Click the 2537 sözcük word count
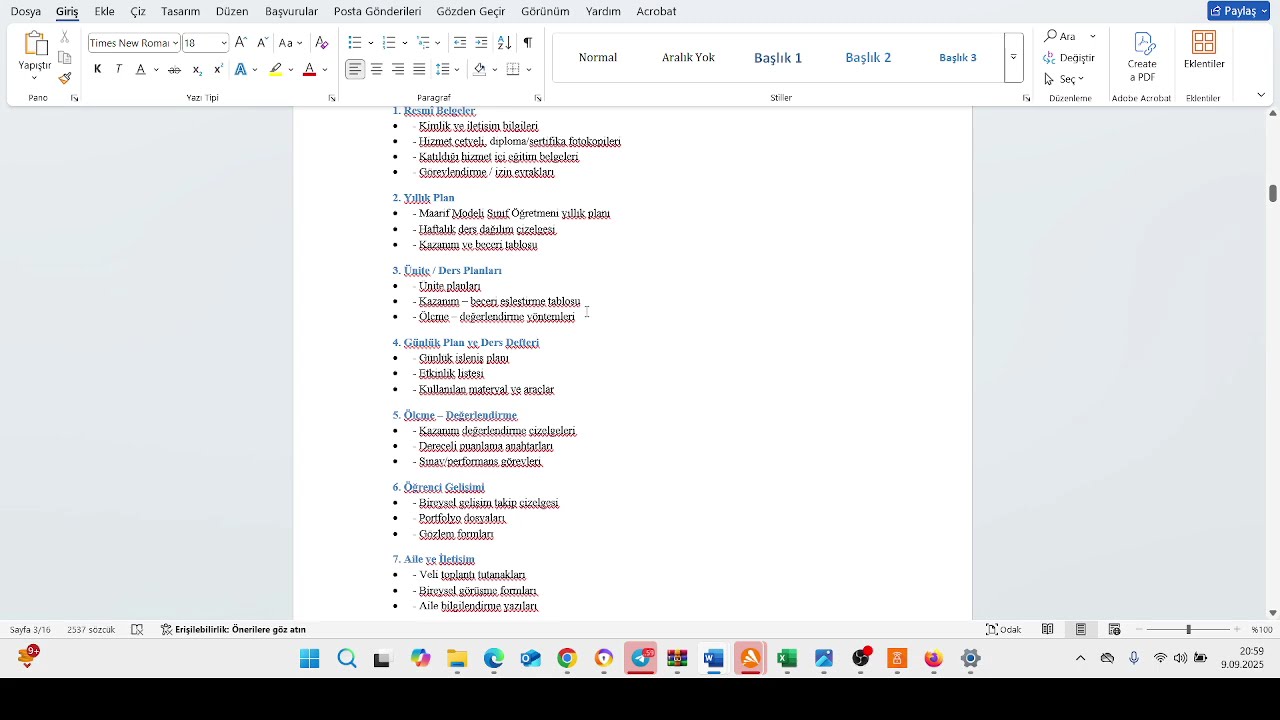Image resolution: width=1280 pixels, height=720 pixels. (x=91, y=630)
